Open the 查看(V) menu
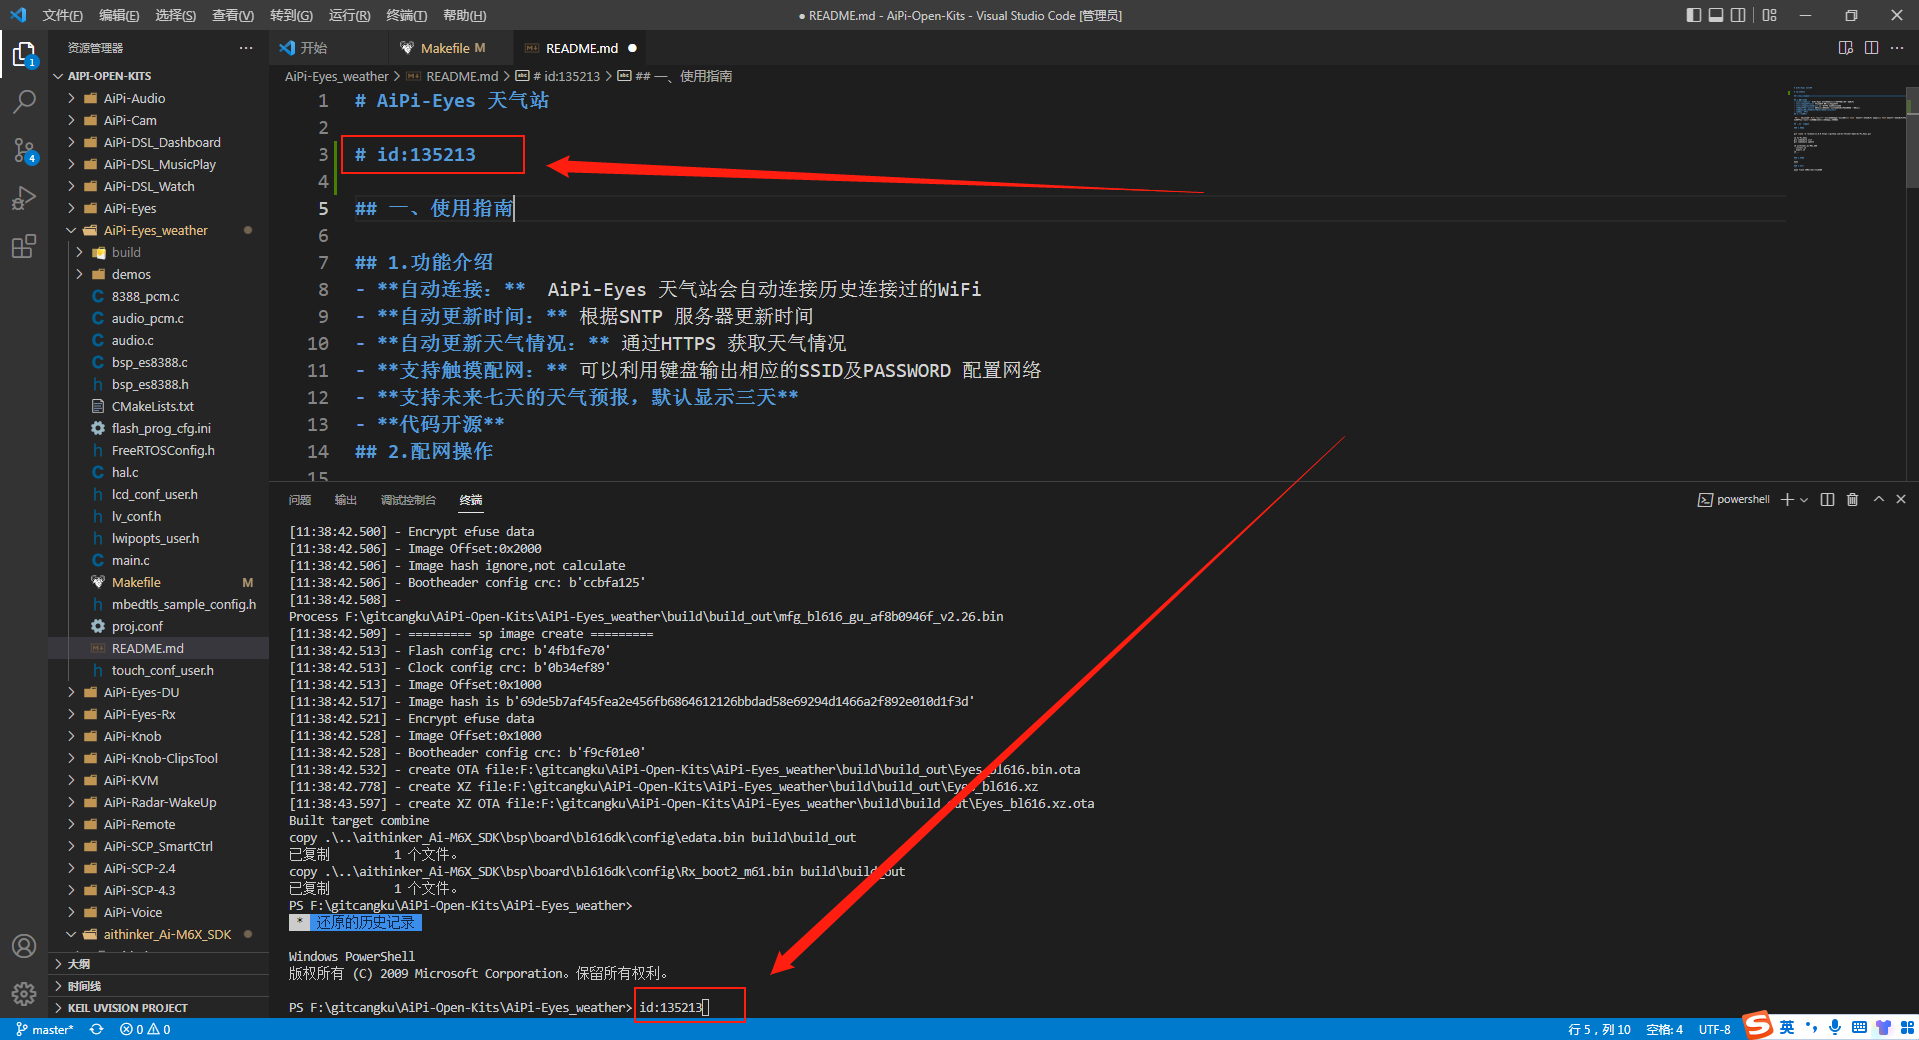 [233, 15]
